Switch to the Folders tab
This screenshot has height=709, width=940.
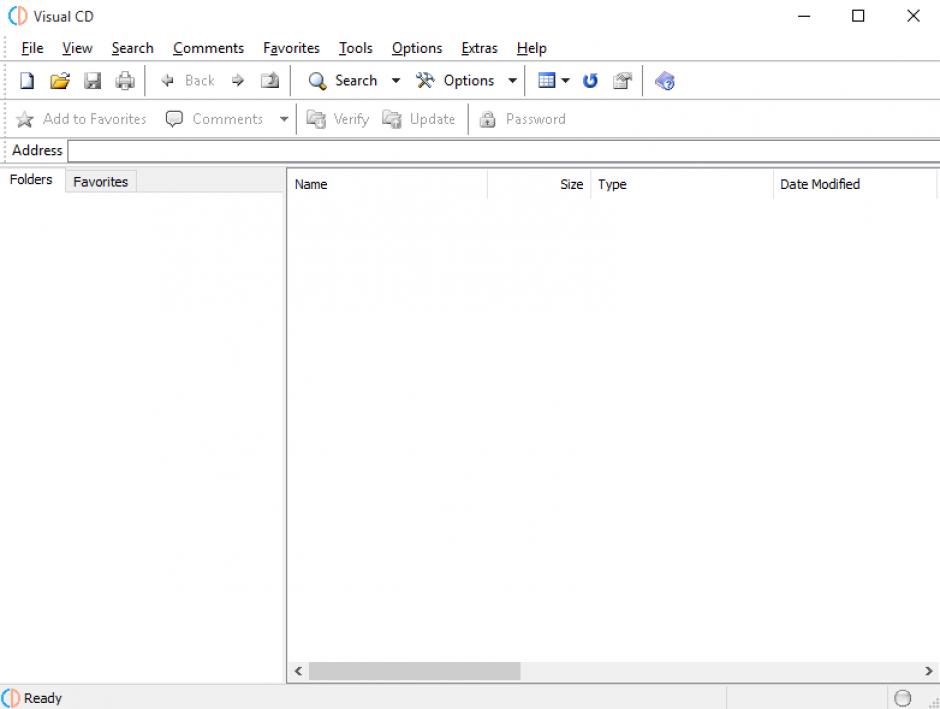(31, 180)
